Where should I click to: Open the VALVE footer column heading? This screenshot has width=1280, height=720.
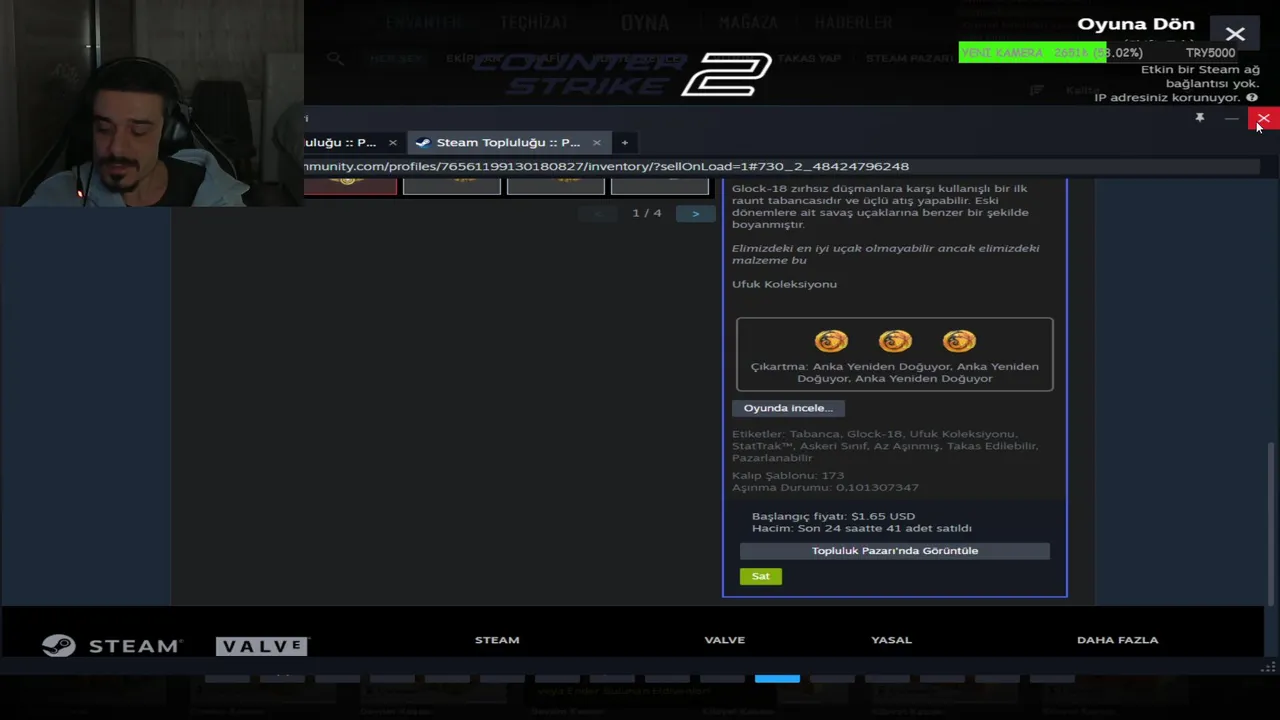click(725, 640)
